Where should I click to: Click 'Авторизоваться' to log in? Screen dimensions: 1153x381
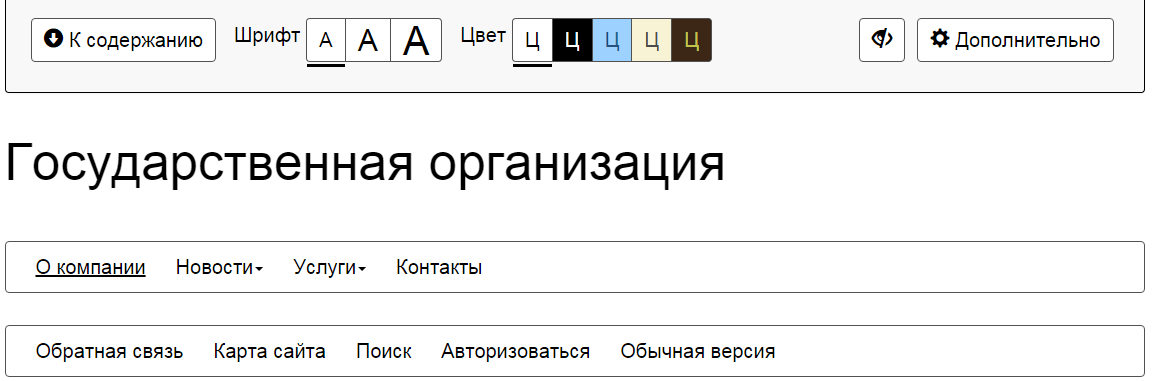(515, 351)
